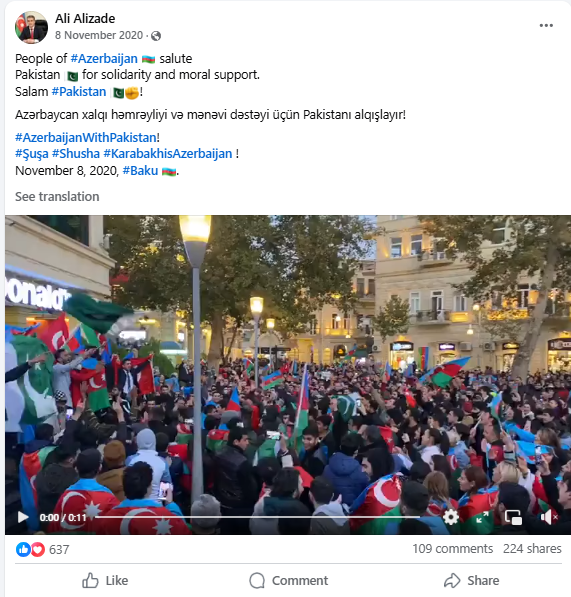Open the #AzerbaijanWithPakistan hashtag
The width and height of the screenshot is (571, 597).
86,137
